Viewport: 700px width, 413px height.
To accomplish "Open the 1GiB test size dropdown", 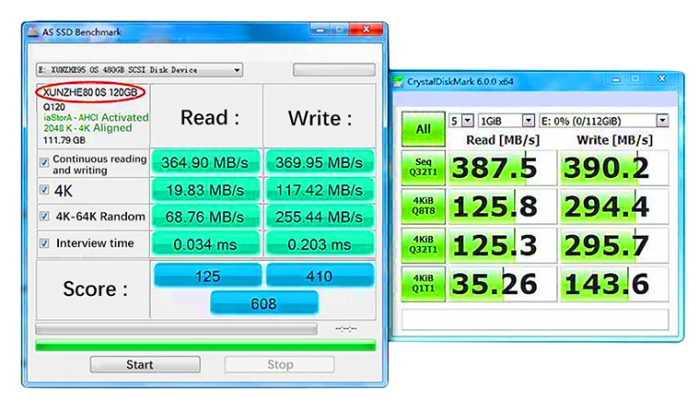I will 527,121.
